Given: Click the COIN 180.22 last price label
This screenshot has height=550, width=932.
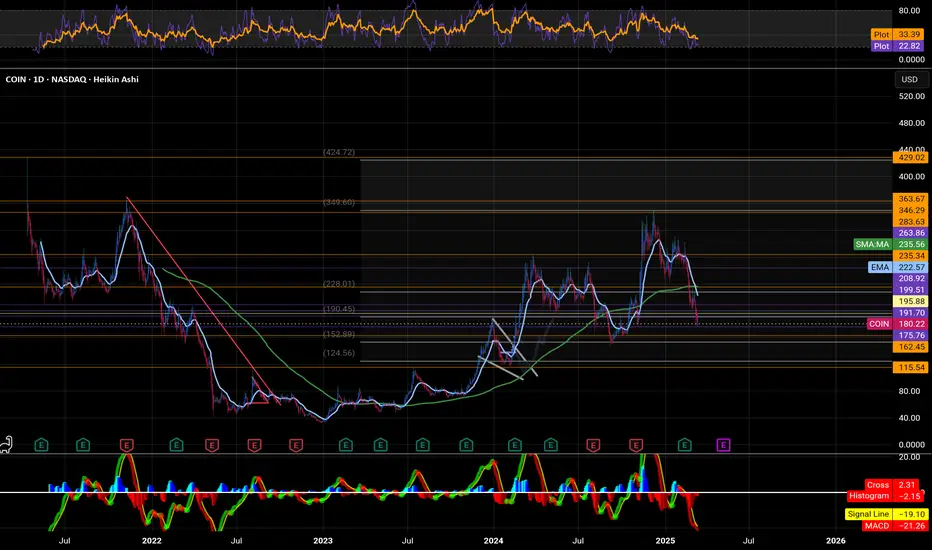Looking at the screenshot, I should 898,324.
